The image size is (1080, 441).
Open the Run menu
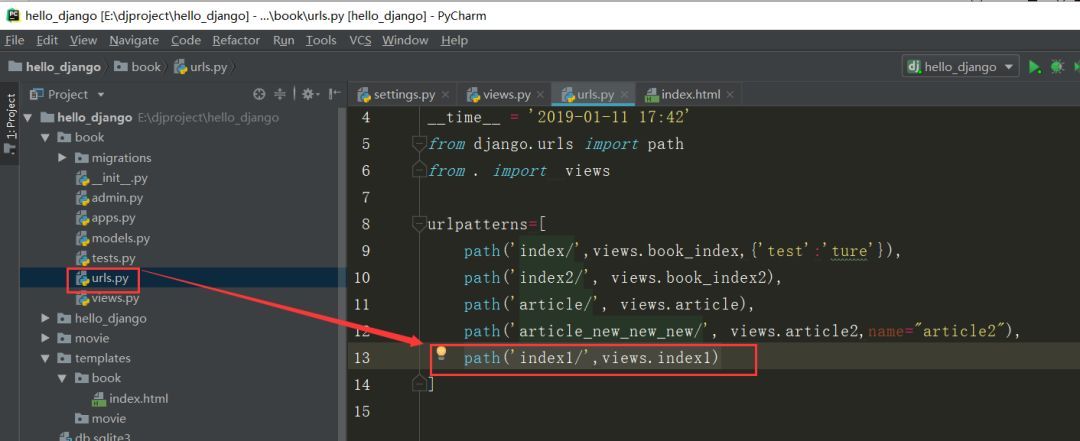pyautogui.click(x=283, y=40)
